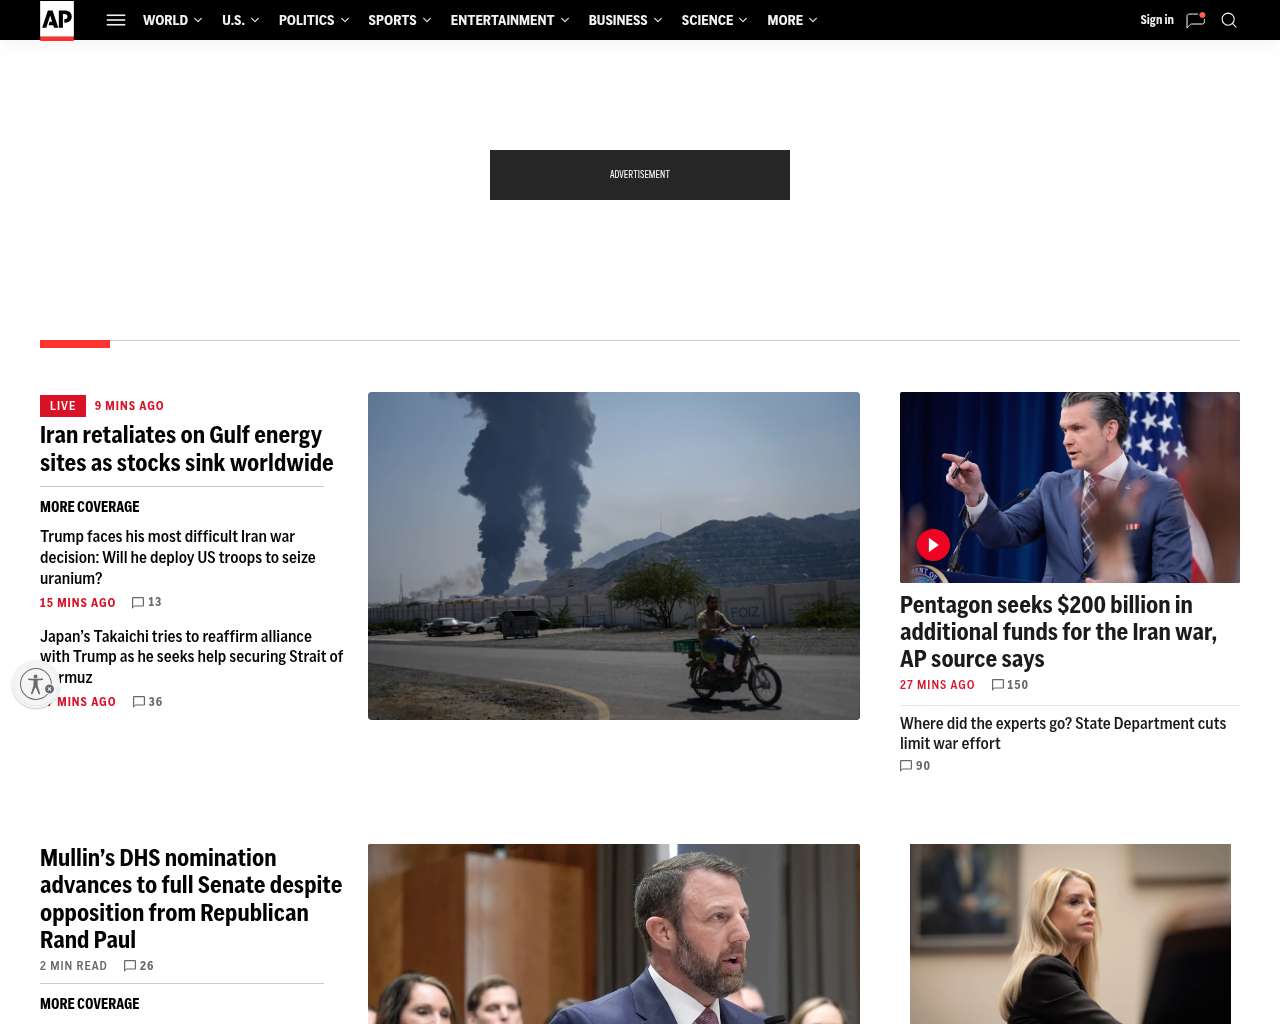Read Mullin's DHS nomination headline
This screenshot has width=1280, height=1024.
click(x=191, y=899)
